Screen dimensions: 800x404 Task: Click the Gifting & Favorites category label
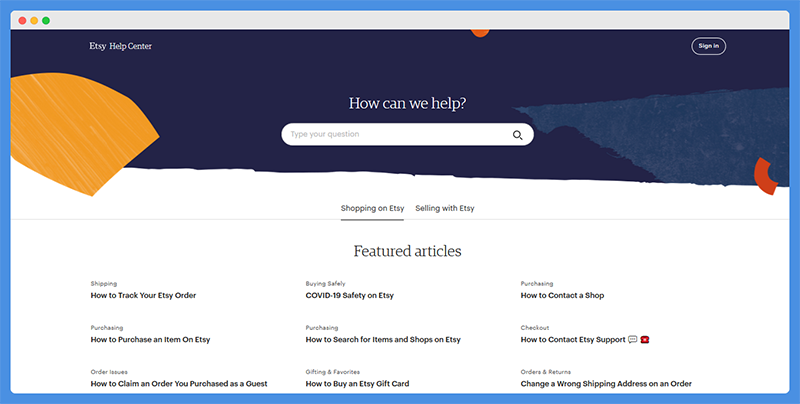pos(333,372)
